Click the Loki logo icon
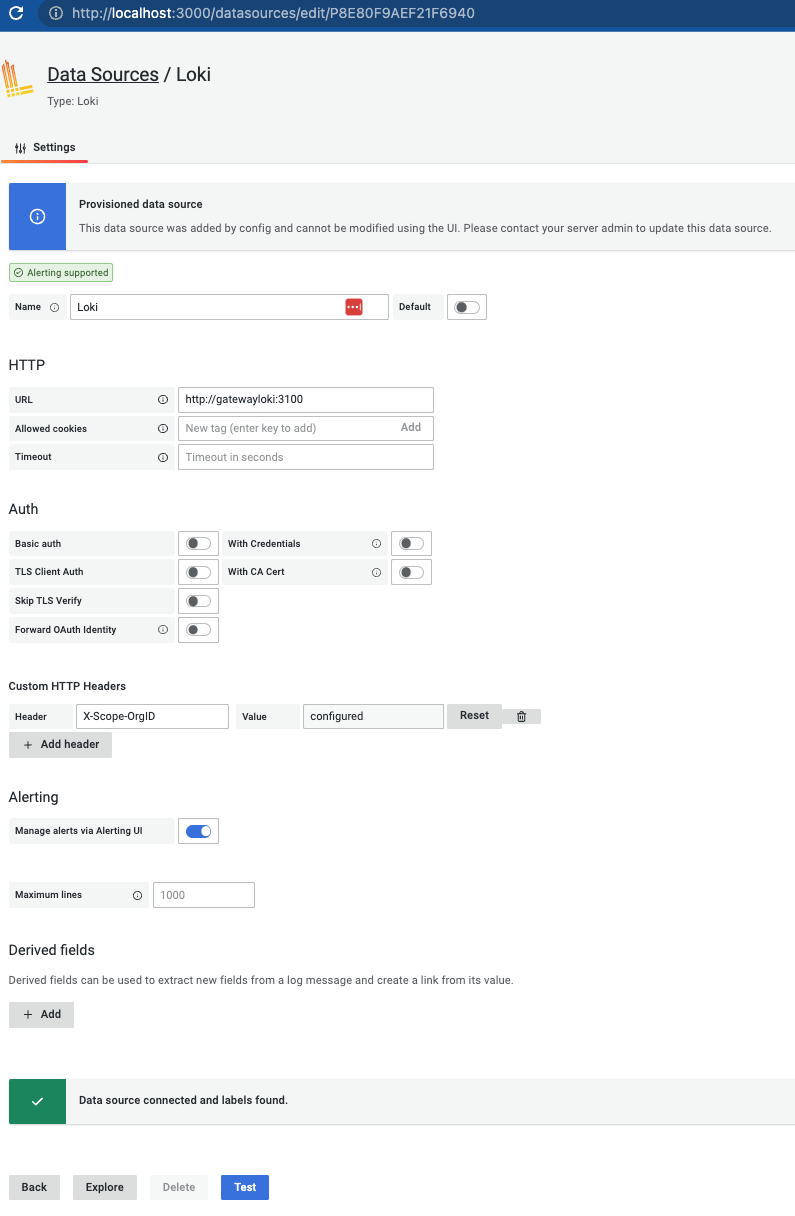Viewport: 795px width, 1216px height. click(x=17, y=79)
